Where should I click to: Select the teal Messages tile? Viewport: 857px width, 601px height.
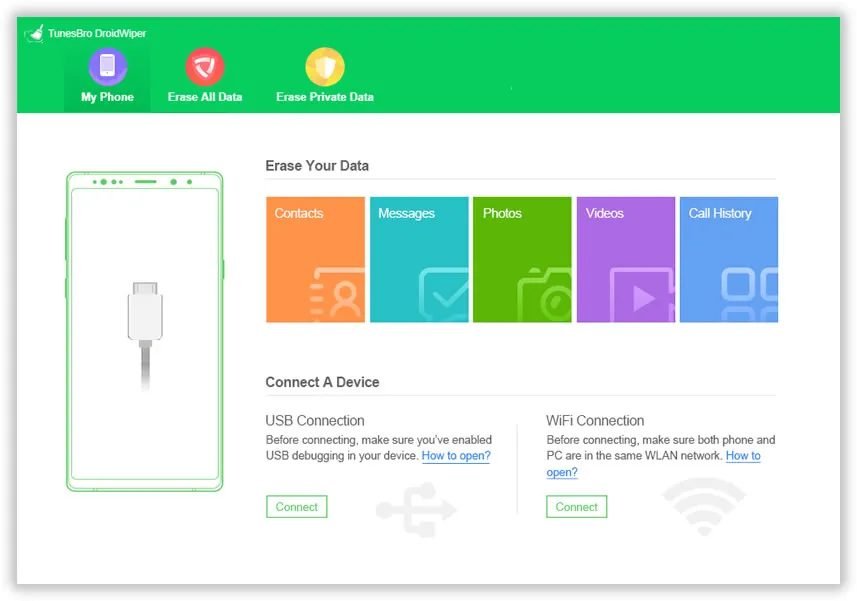click(419, 260)
